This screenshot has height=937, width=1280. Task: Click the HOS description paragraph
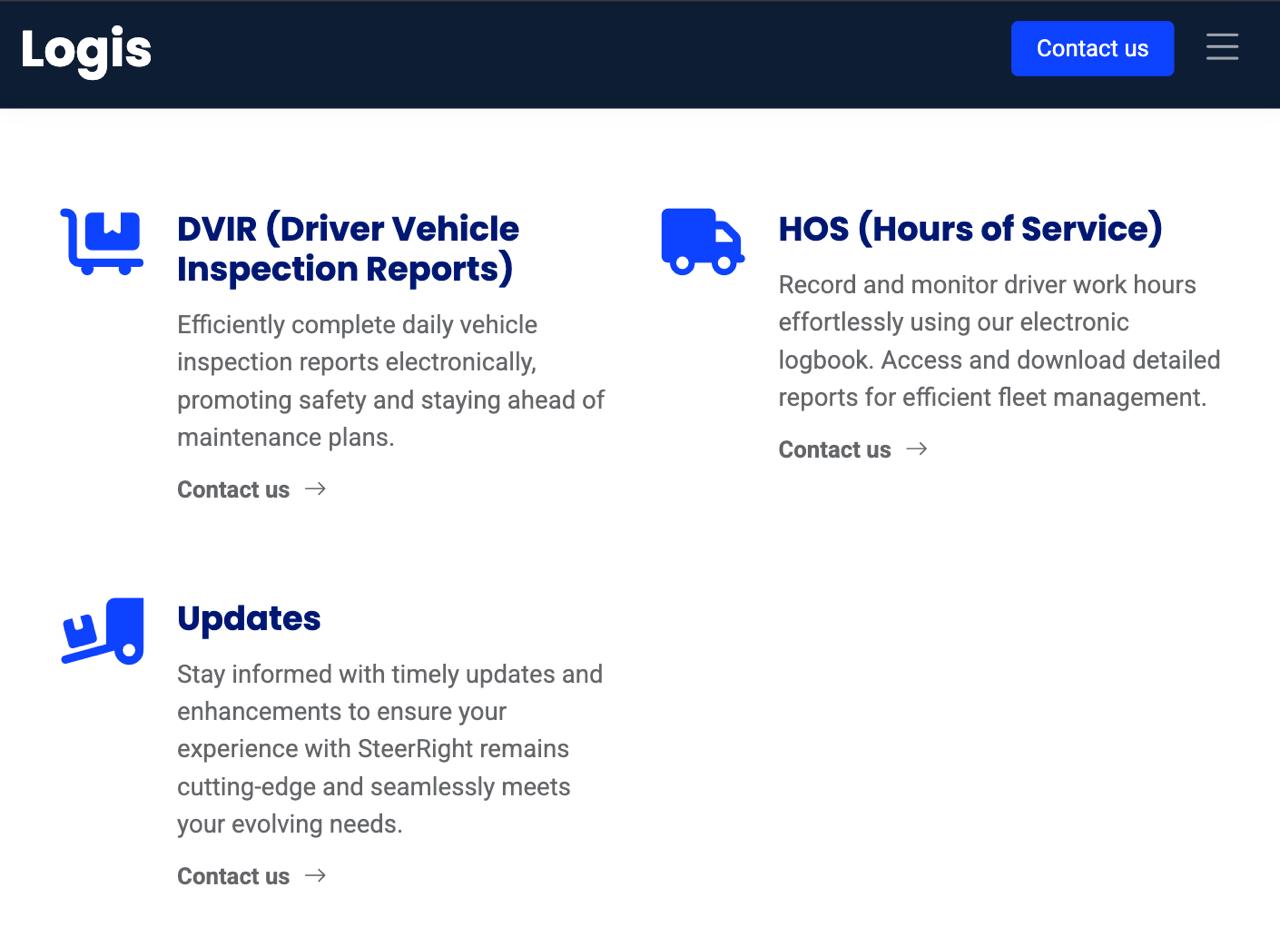pos(998,341)
